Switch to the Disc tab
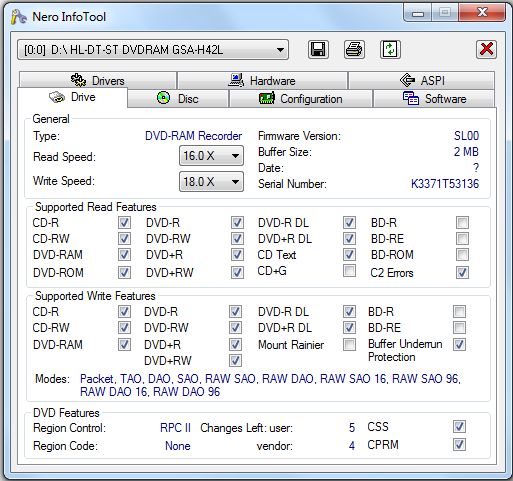The height and width of the screenshot is (481, 513). click(178, 99)
